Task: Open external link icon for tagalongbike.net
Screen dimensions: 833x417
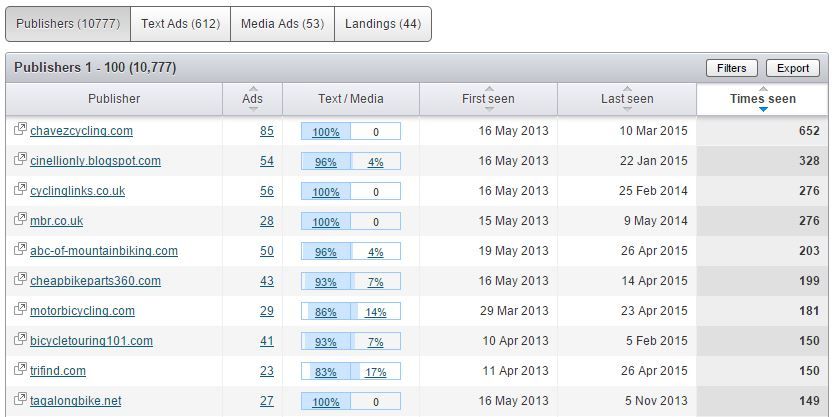Action: coord(20,398)
